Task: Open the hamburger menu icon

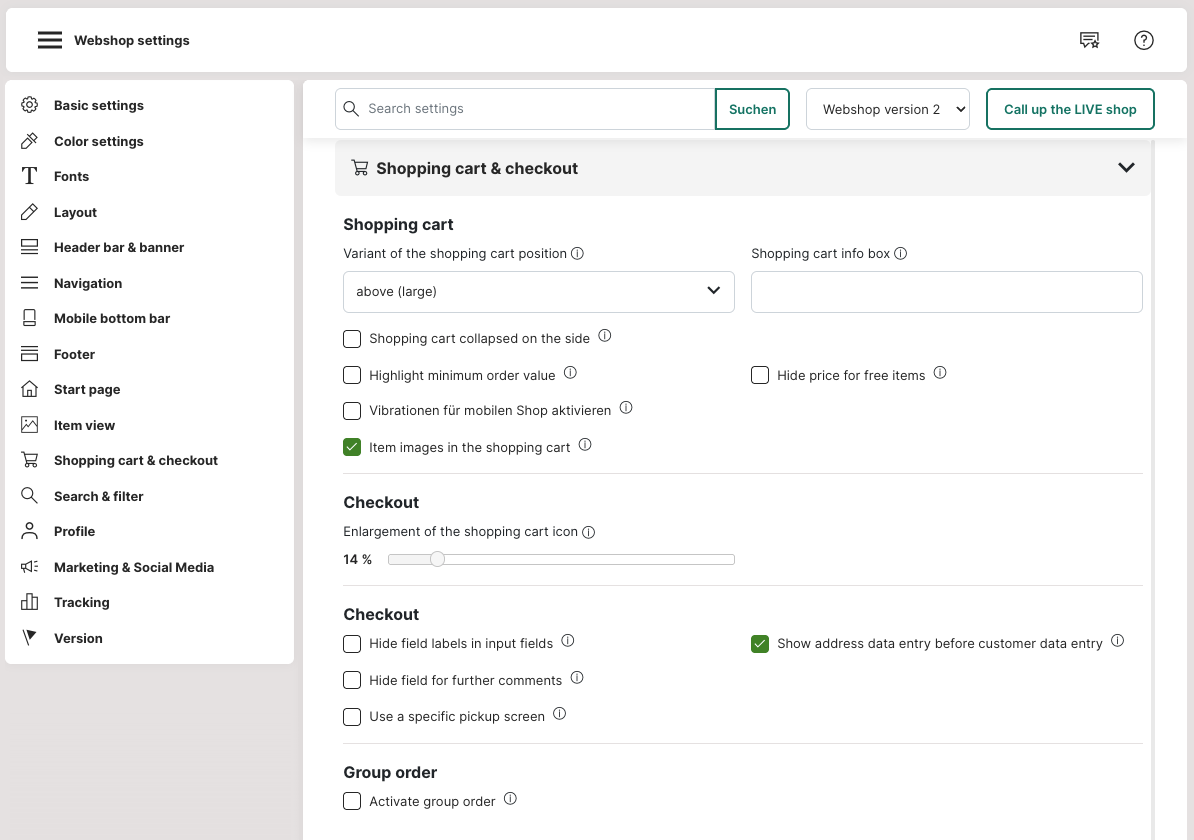Action: coord(50,40)
